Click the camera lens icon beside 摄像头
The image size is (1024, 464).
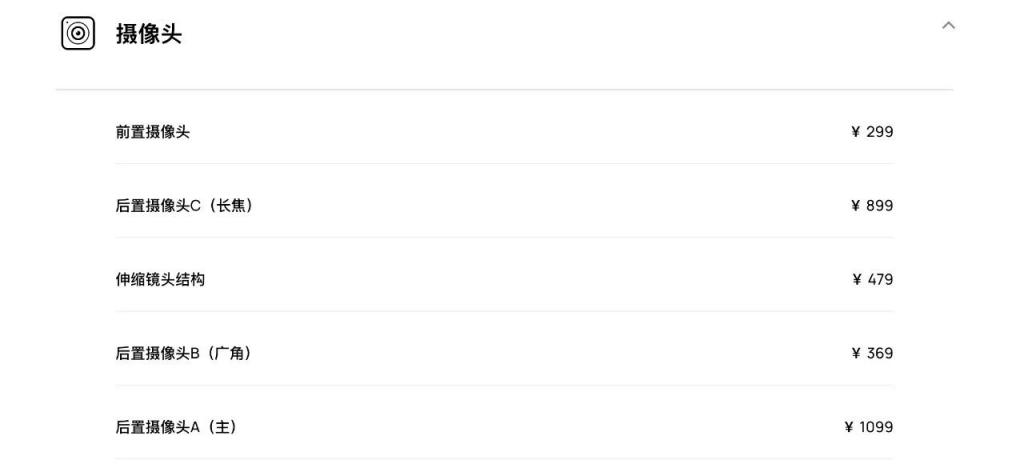coord(78,33)
